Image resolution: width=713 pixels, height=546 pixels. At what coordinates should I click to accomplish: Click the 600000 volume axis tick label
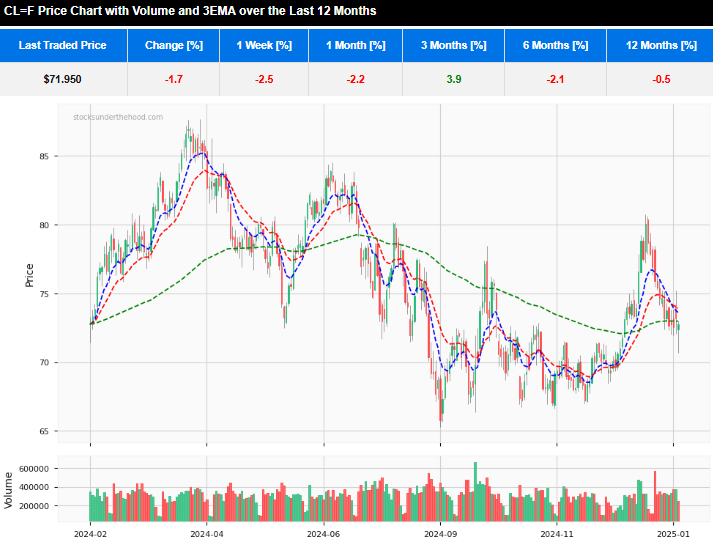tap(34, 469)
